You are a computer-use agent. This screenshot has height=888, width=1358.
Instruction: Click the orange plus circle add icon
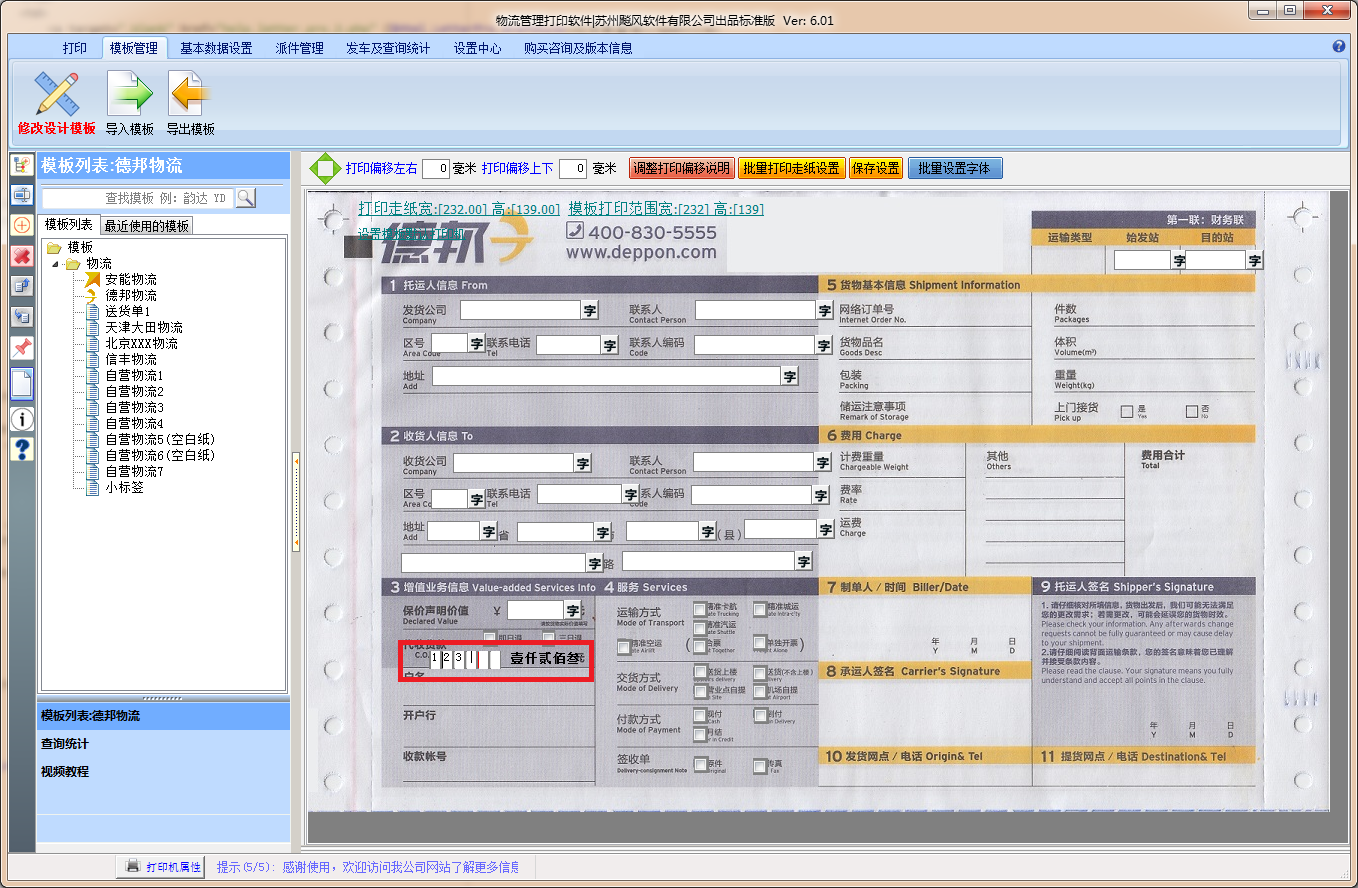click(22, 225)
